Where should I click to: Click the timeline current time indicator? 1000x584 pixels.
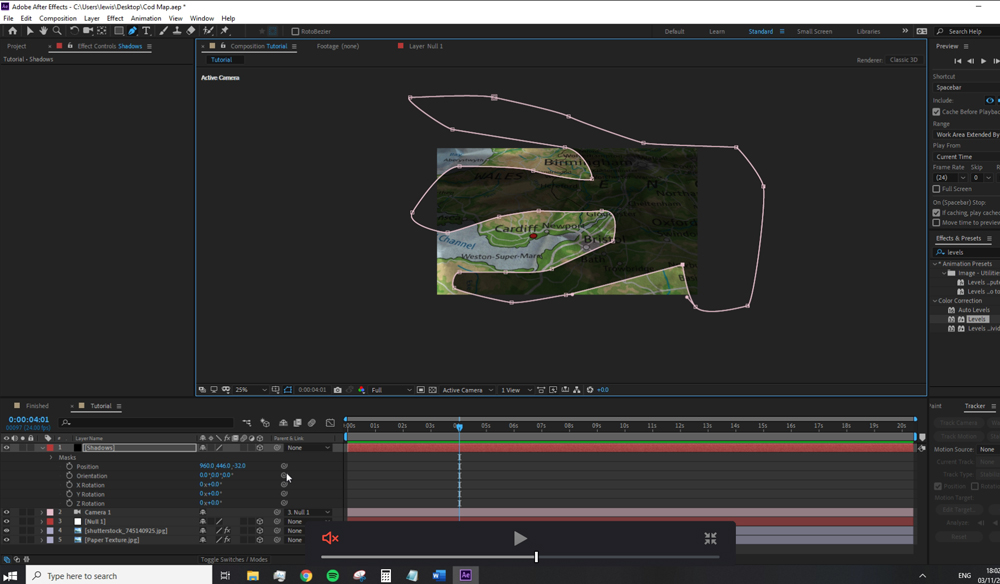tap(459, 426)
